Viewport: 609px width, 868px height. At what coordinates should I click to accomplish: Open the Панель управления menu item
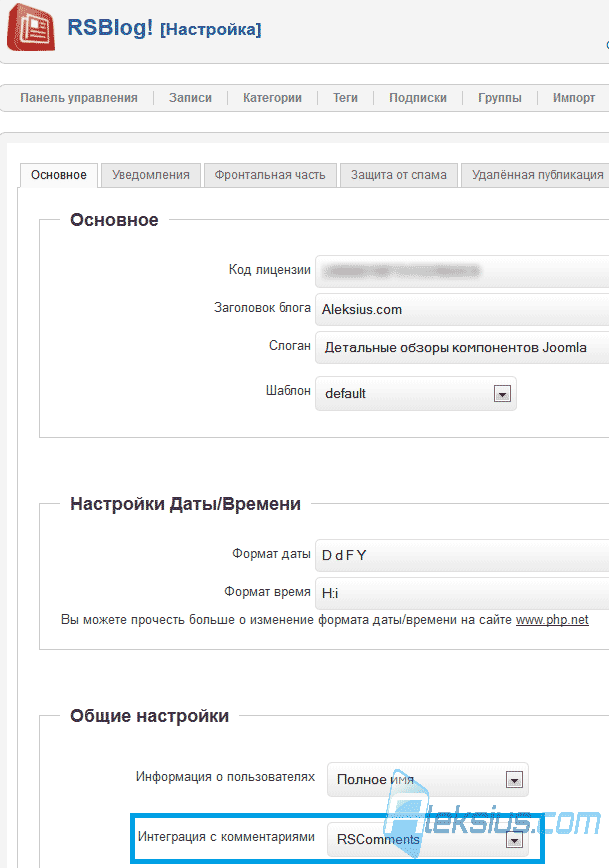pos(79,98)
